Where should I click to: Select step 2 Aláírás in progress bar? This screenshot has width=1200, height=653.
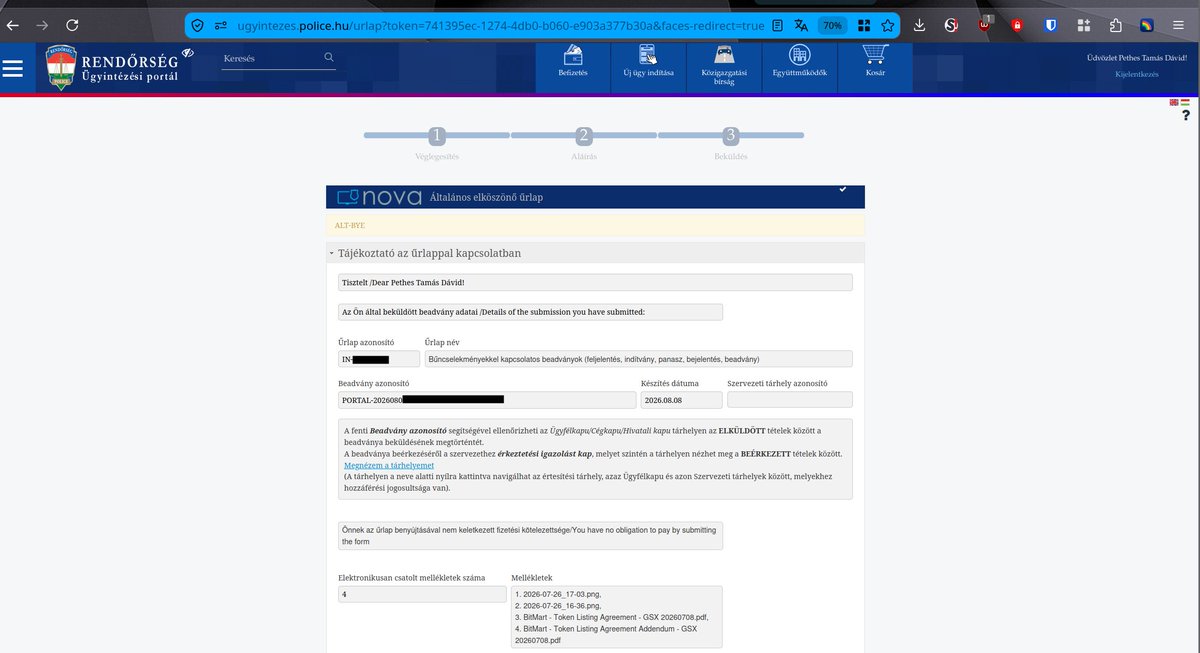click(x=584, y=136)
